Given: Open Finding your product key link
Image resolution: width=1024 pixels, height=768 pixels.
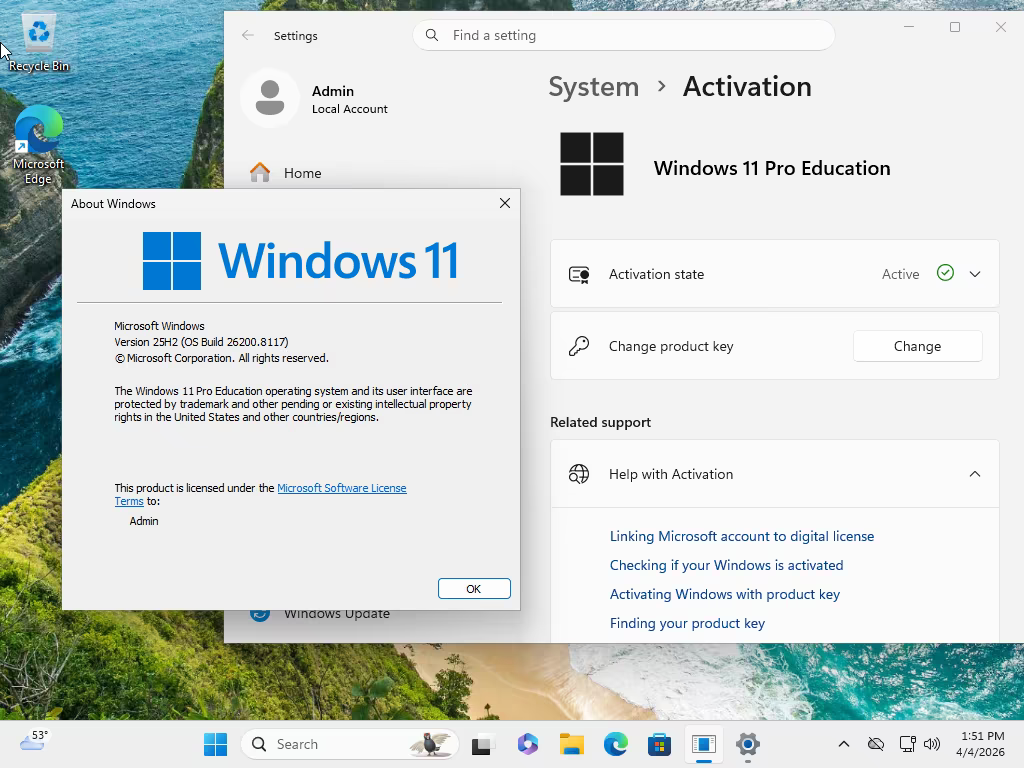Looking at the screenshot, I should pyautogui.click(x=687, y=623).
